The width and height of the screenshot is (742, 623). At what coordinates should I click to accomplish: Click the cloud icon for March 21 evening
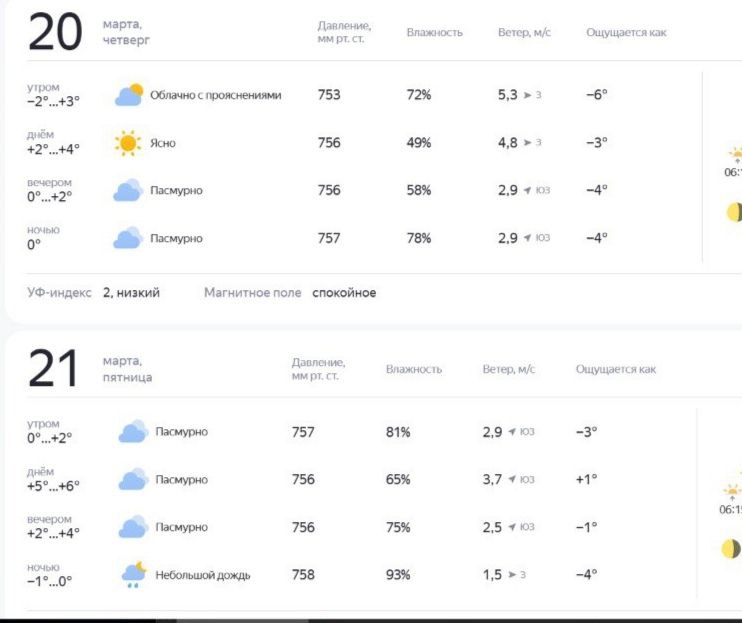(x=133, y=527)
